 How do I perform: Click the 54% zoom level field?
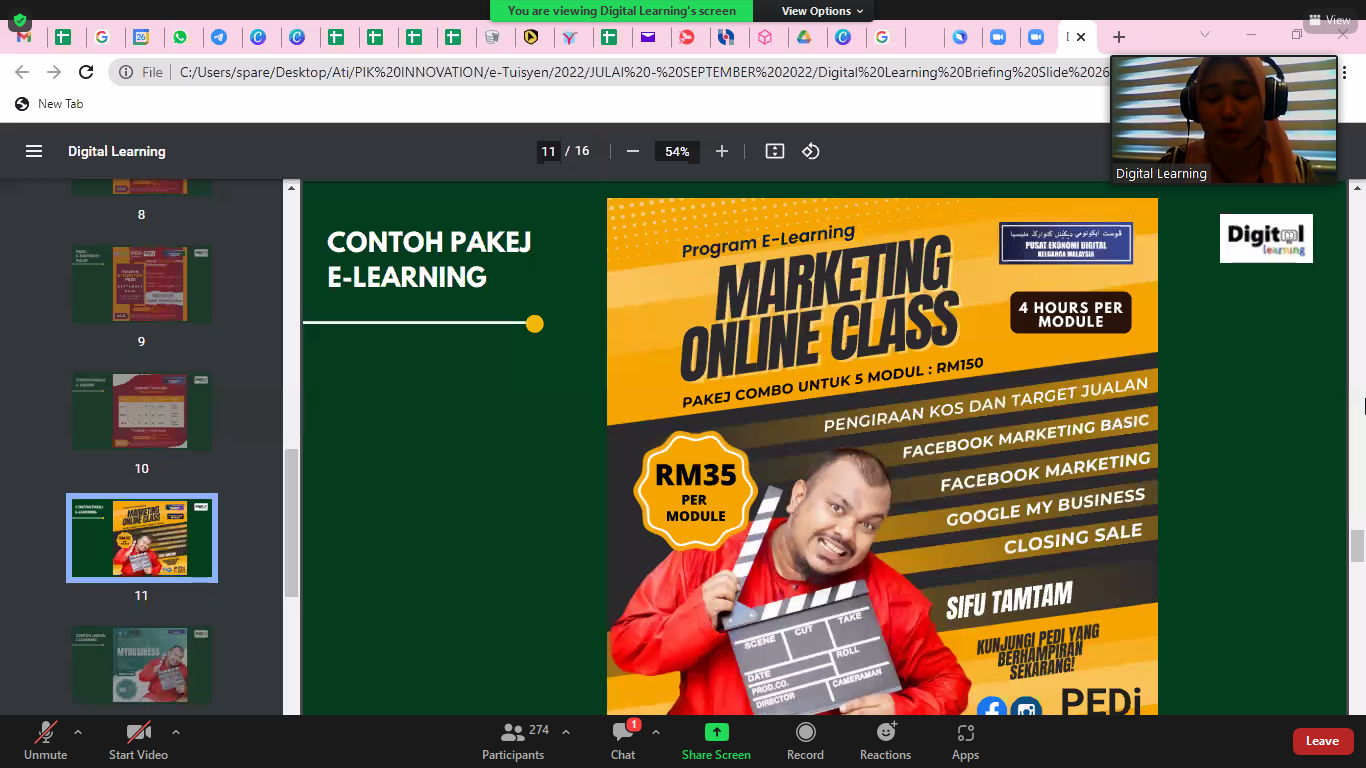pos(677,152)
